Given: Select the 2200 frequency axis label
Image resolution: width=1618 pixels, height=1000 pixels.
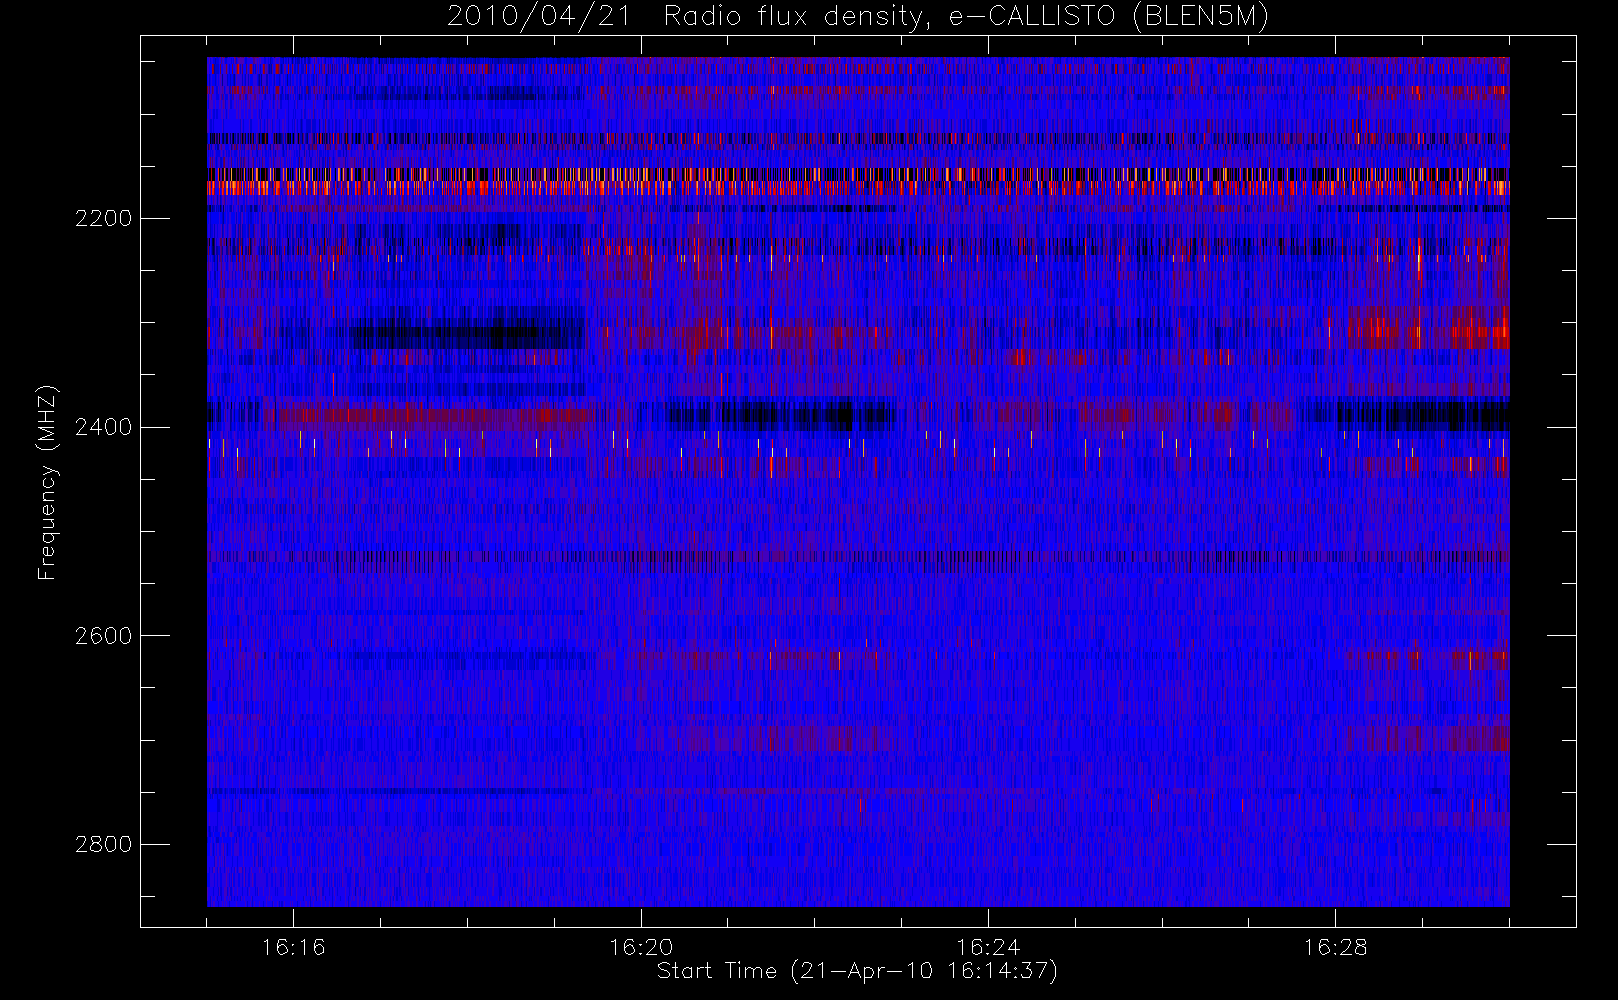Looking at the screenshot, I should tap(103, 218).
